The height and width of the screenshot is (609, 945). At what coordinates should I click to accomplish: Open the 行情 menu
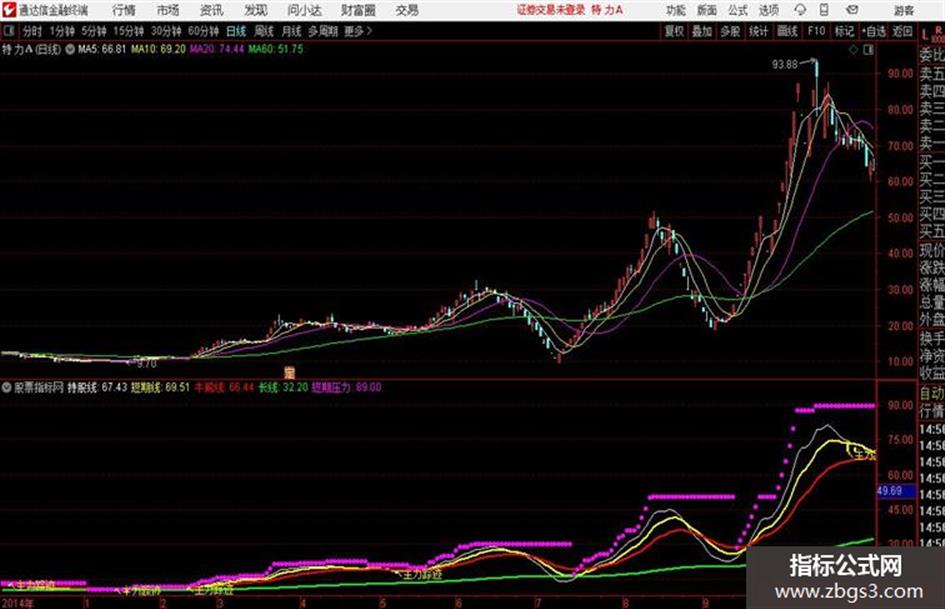[124, 10]
